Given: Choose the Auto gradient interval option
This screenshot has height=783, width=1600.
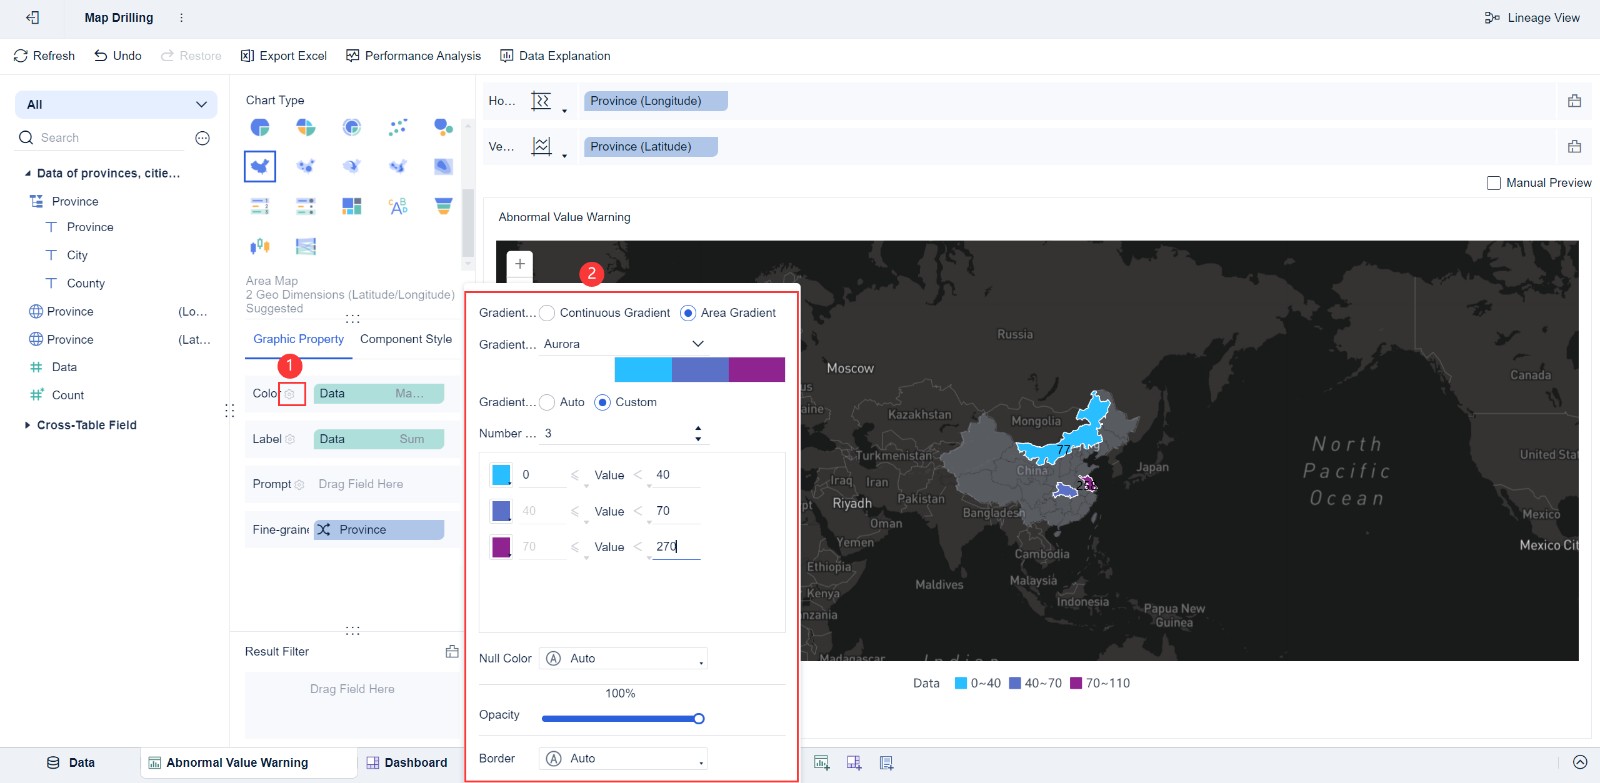Looking at the screenshot, I should coord(547,402).
